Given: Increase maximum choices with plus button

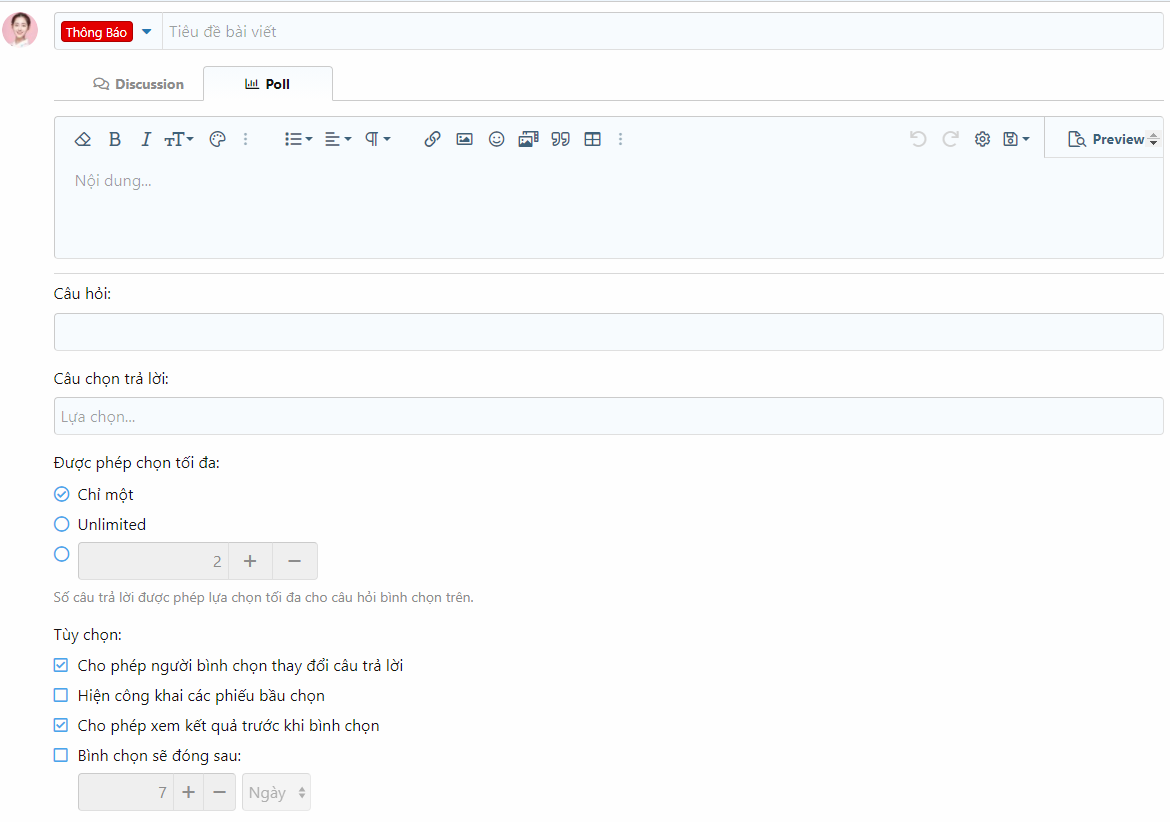Looking at the screenshot, I should [x=250, y=561].
